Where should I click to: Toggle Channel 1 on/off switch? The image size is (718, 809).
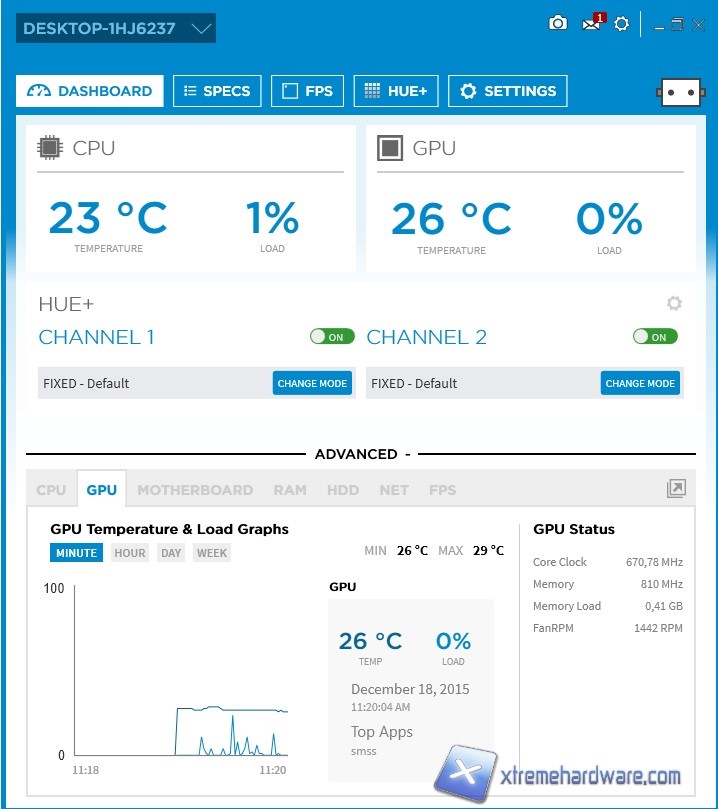332,337
